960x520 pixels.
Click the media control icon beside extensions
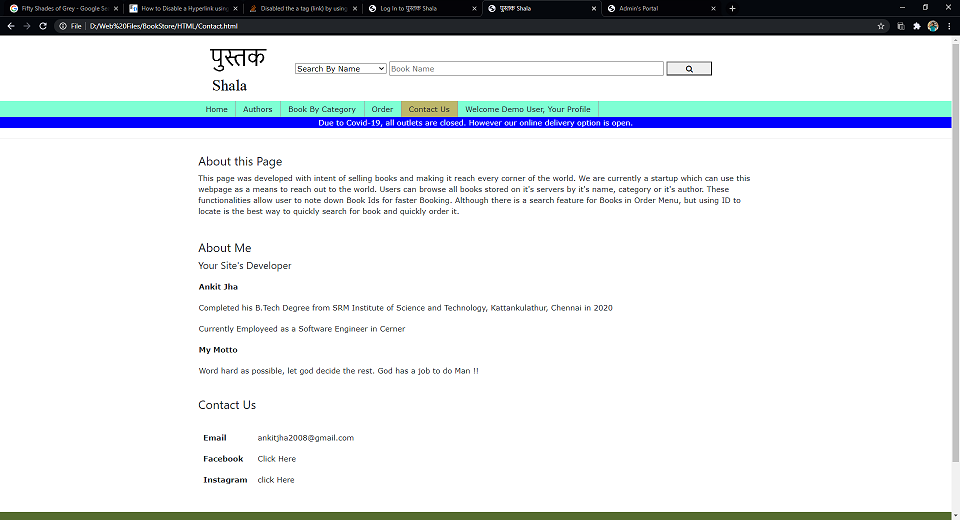click(x=901, y=26)
